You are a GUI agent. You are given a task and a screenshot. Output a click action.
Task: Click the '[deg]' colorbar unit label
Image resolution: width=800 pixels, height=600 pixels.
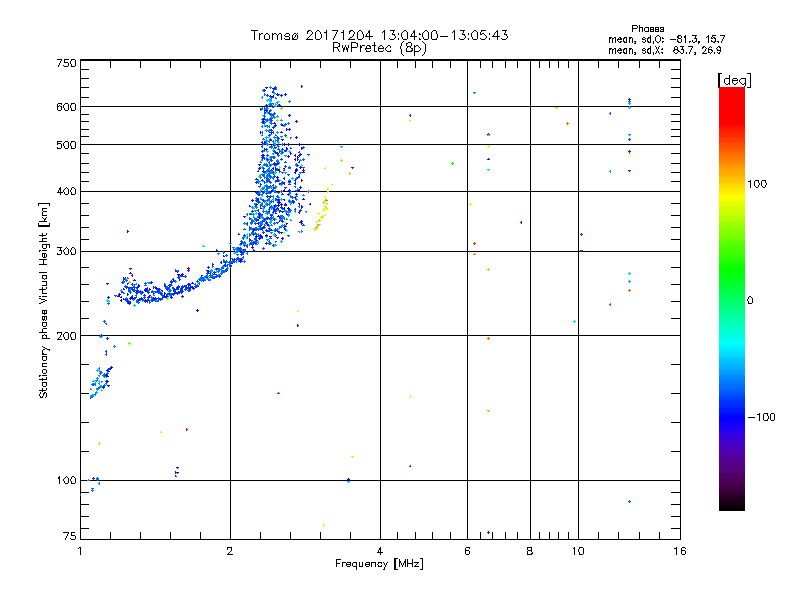tap(734, 80)
